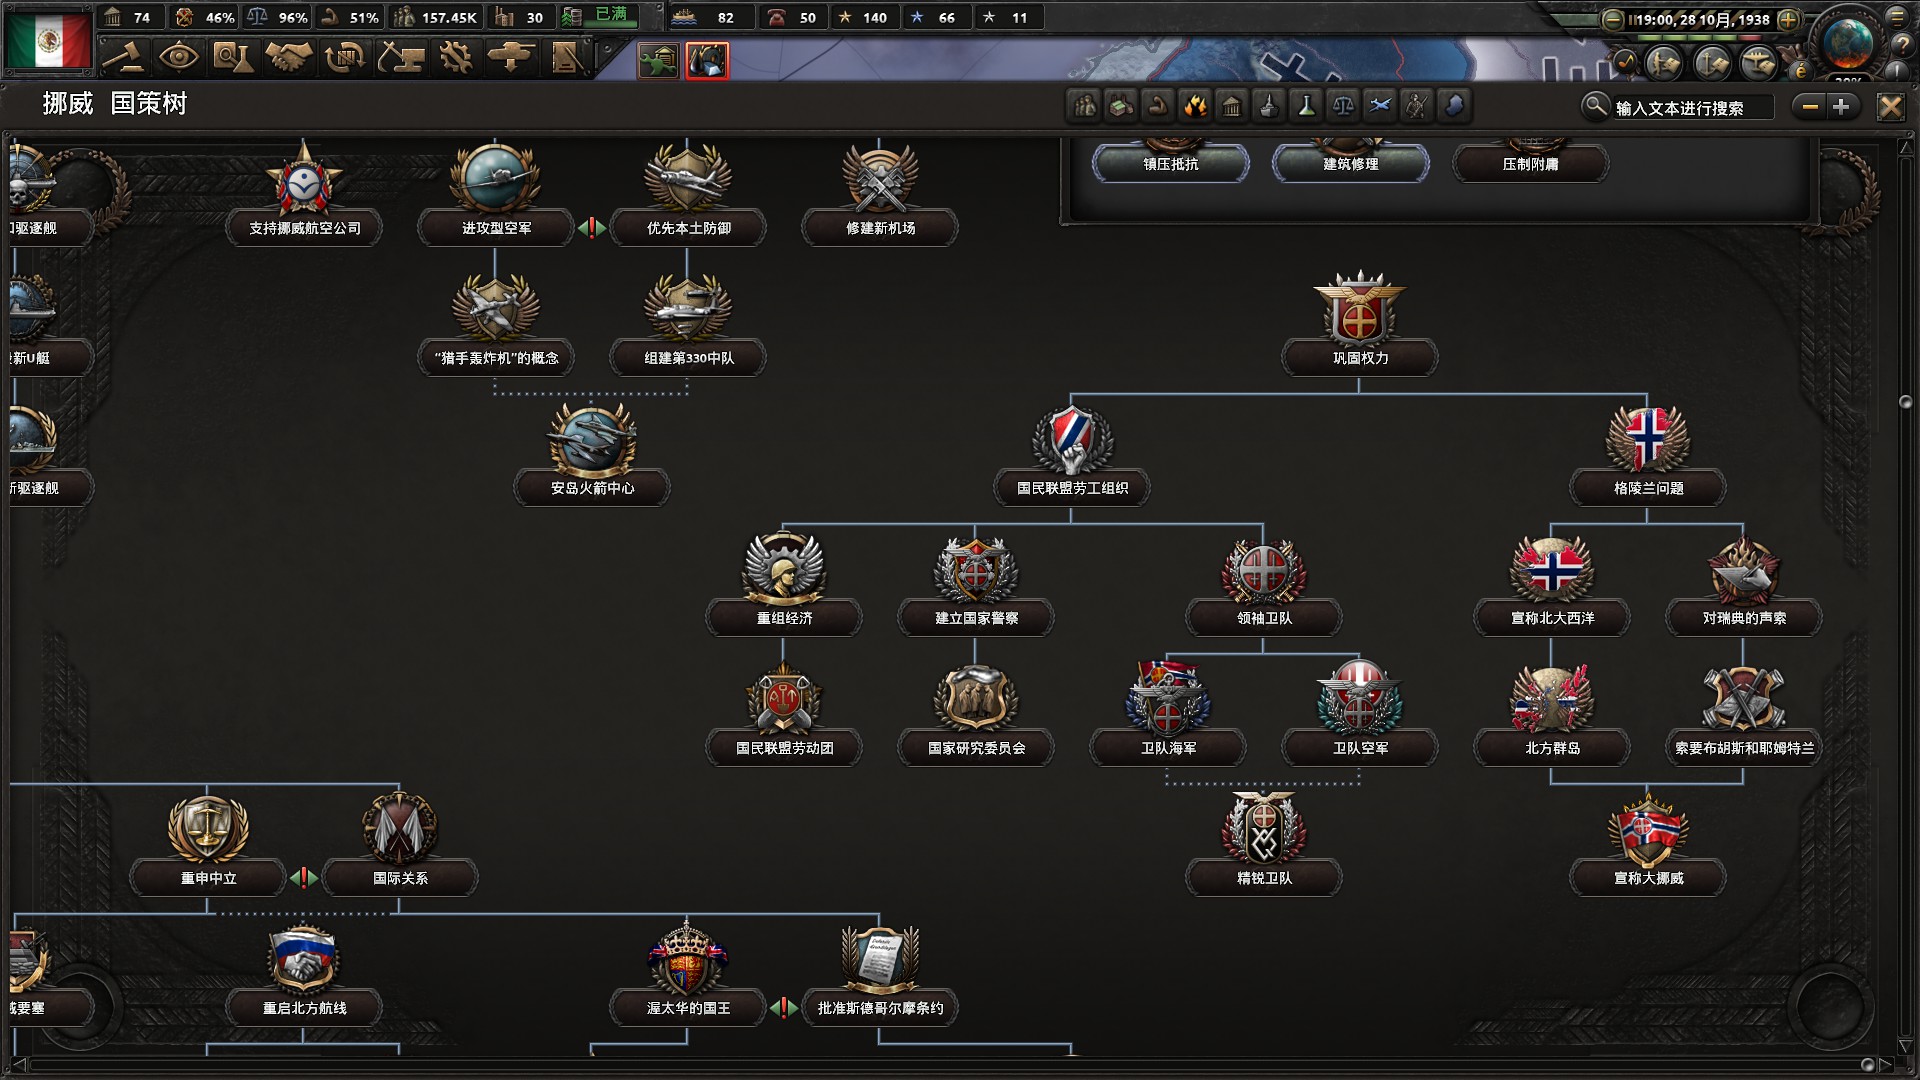This screenshot has width=1920, height=1080.
Task: Filter focuses by green research flask icon
Action: click(1307, 105)
